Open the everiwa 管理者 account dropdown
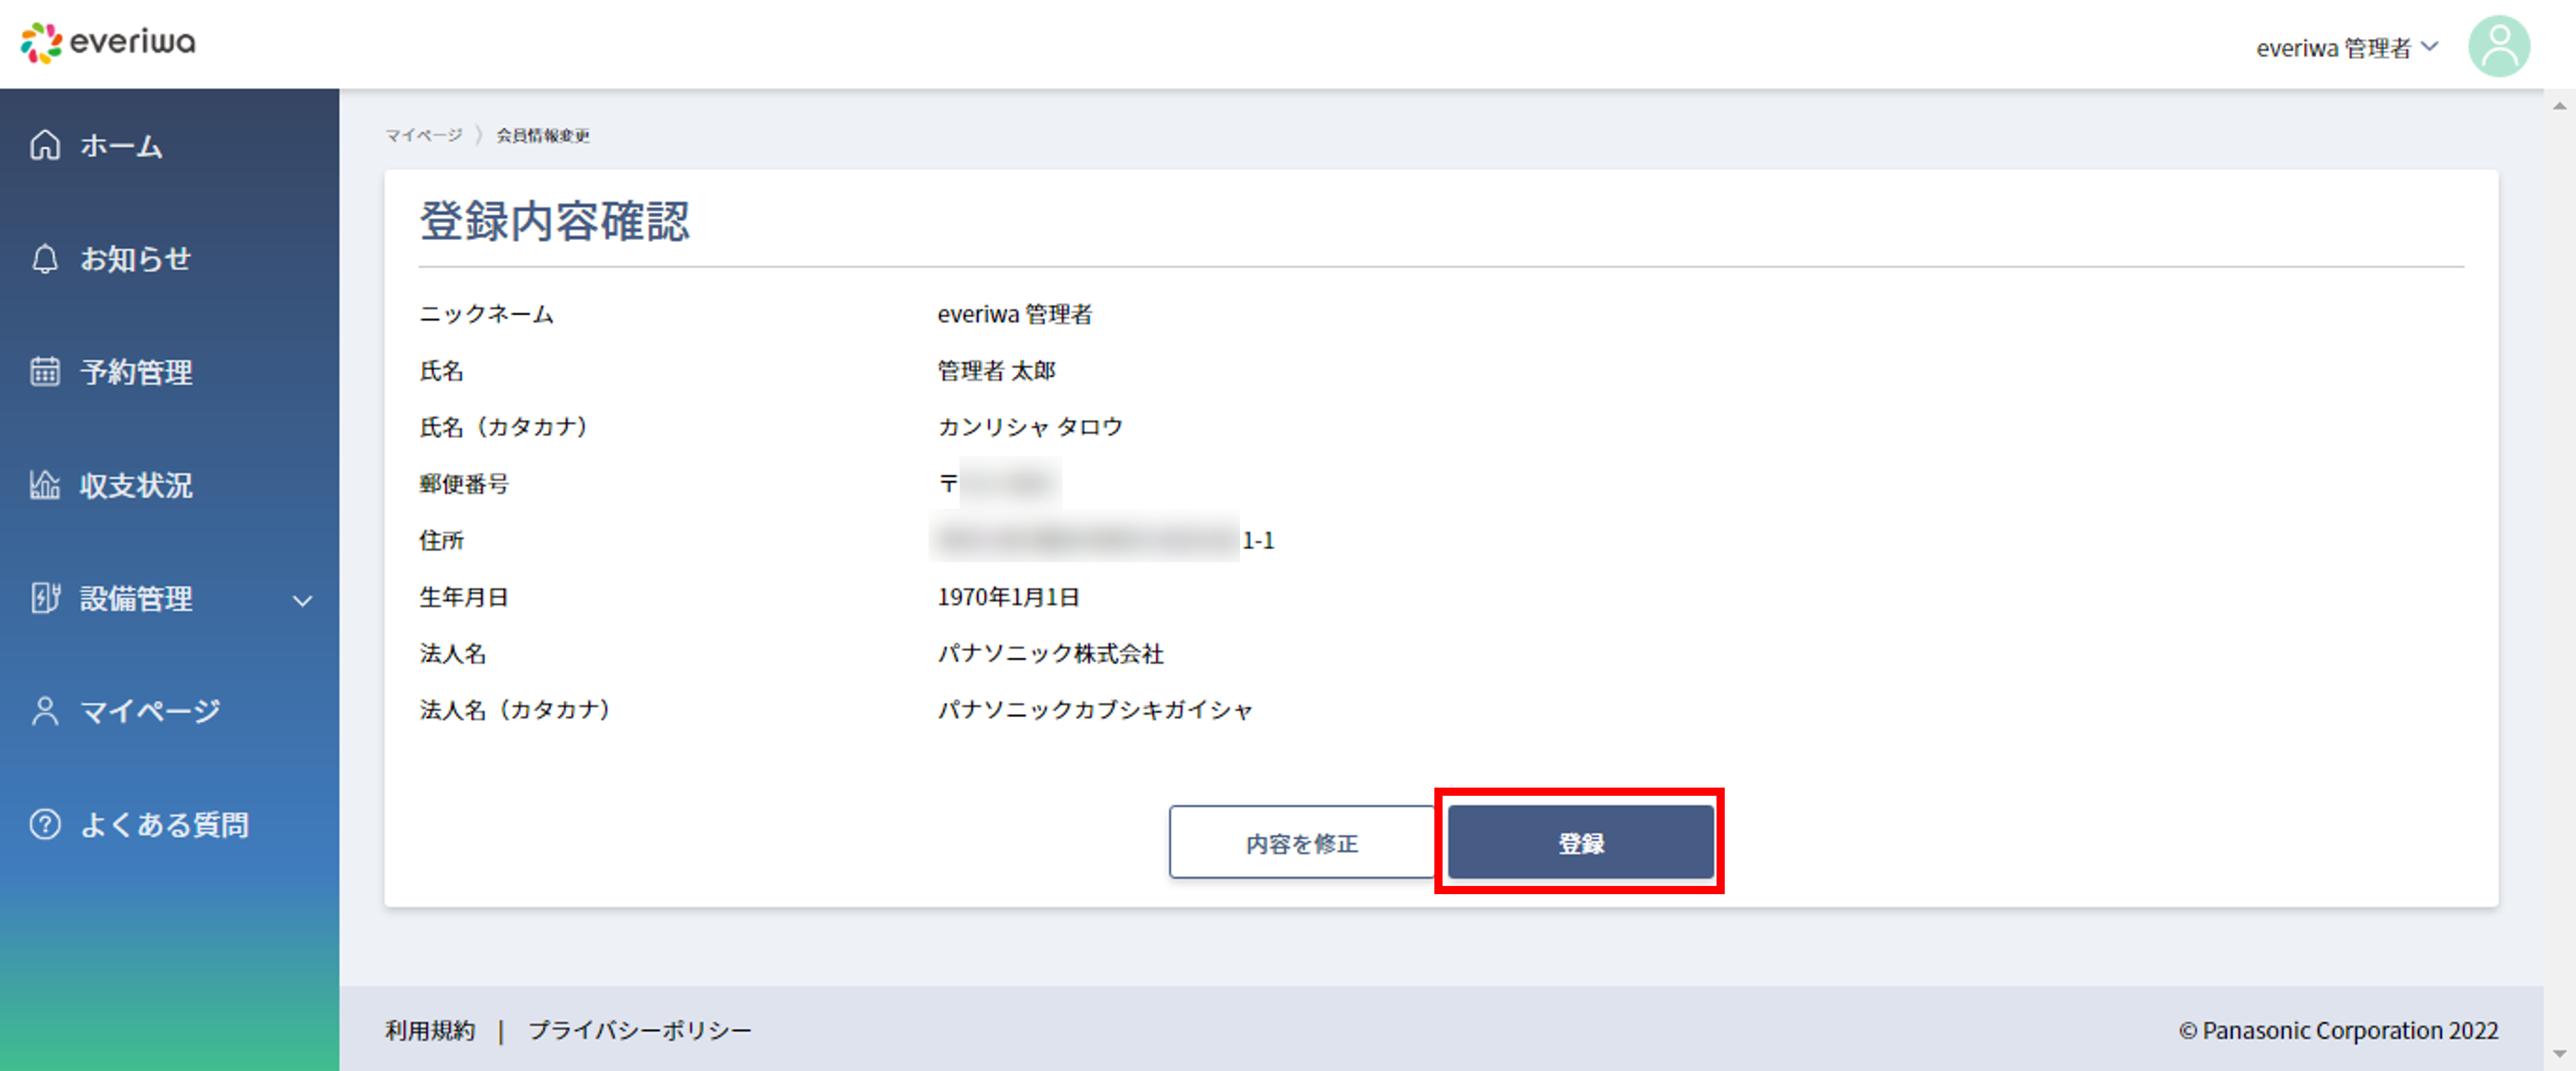 [2346, 48]
